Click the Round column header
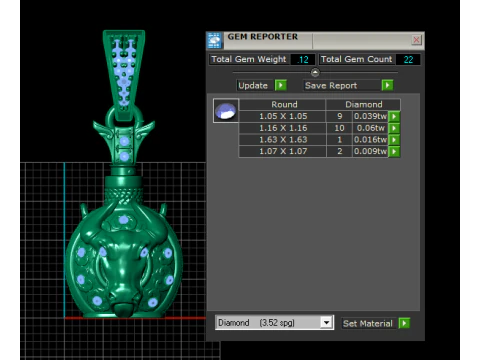This screenshot has height=360, width=480. tap(282, 104)
